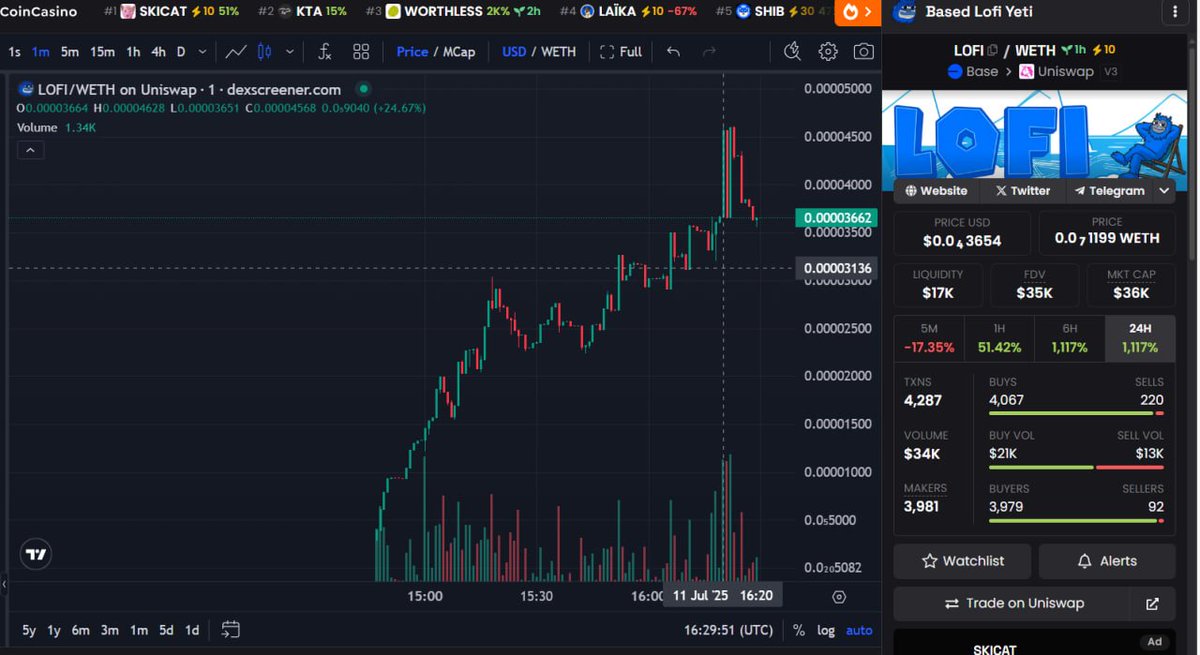Screen dimensions: 1200x655
Task: Set chart range to 5y
Action: [x=29, y=630]
